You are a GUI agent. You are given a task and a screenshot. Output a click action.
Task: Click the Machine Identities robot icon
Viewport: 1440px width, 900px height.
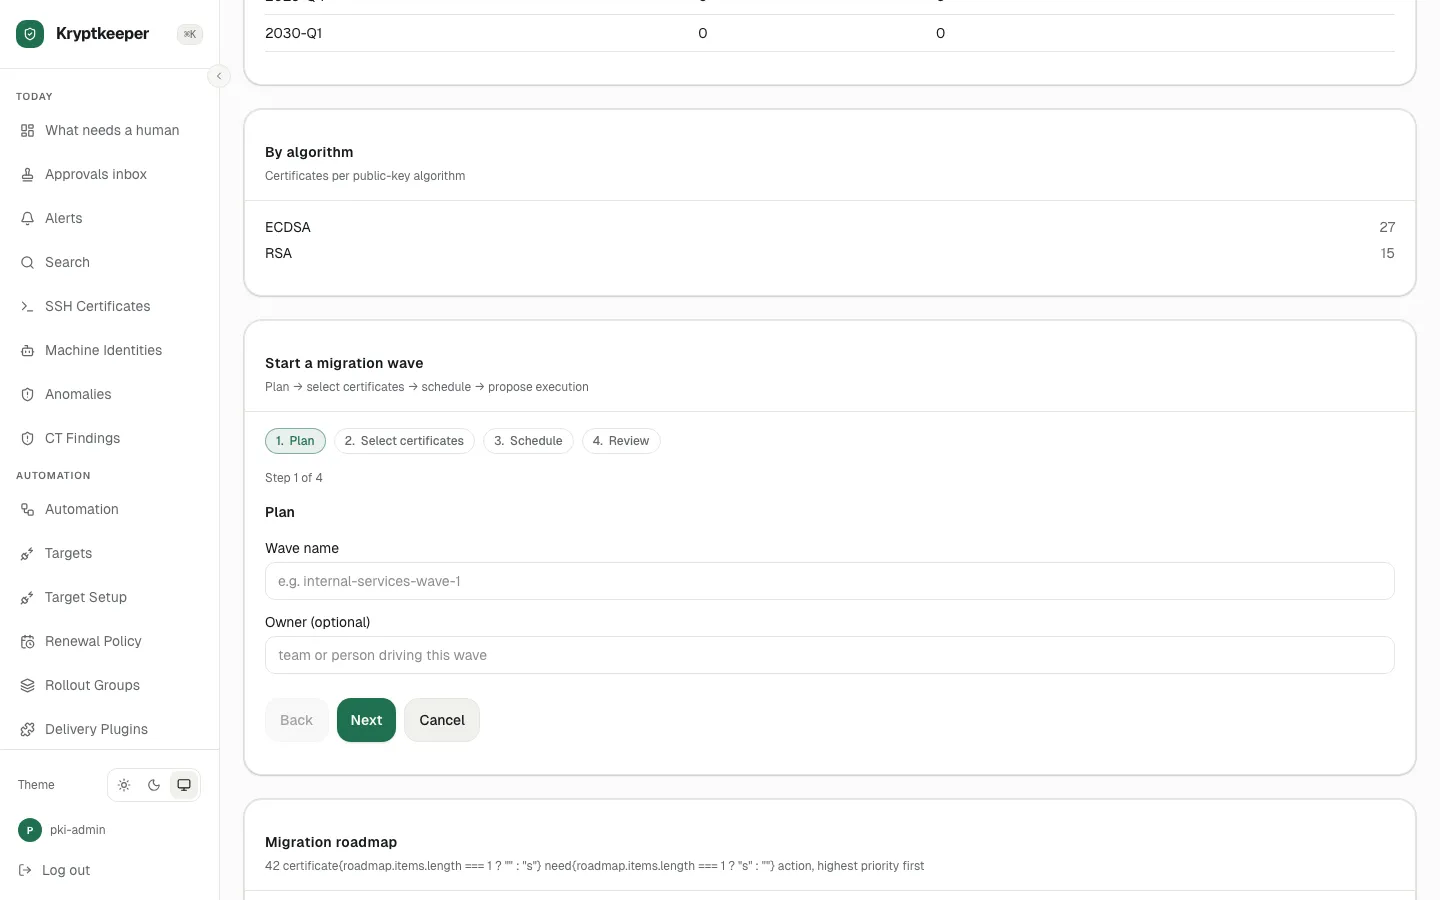coord(28,351)
